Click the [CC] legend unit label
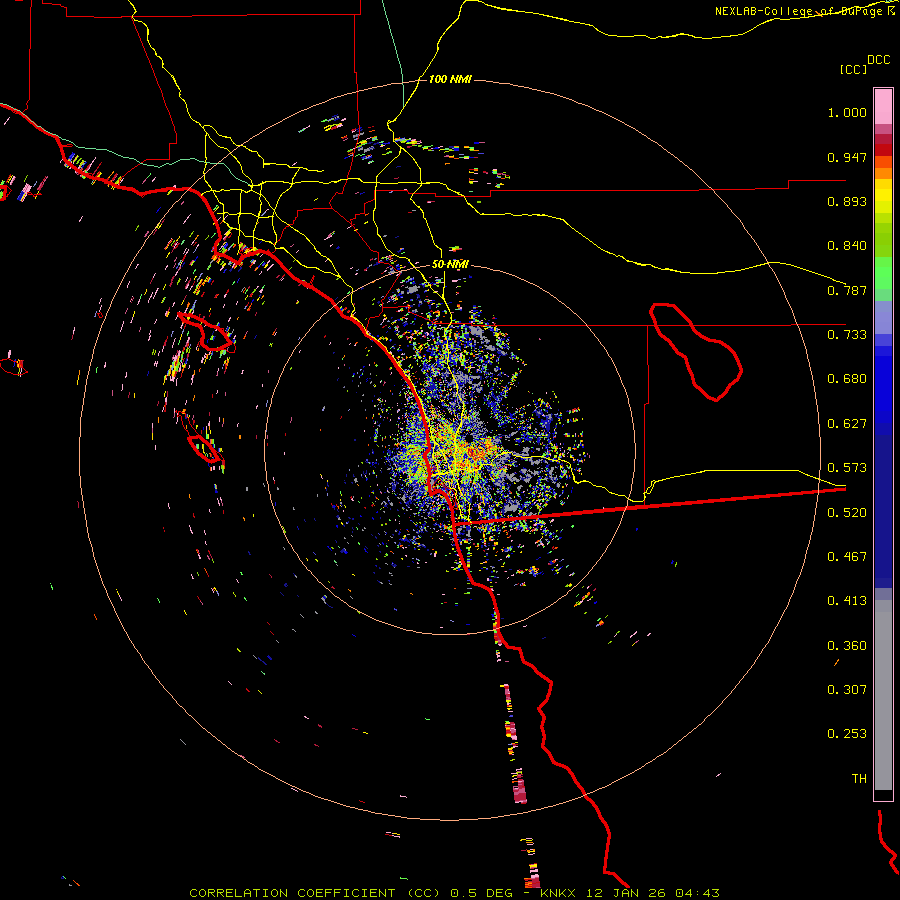 [853, 69]
